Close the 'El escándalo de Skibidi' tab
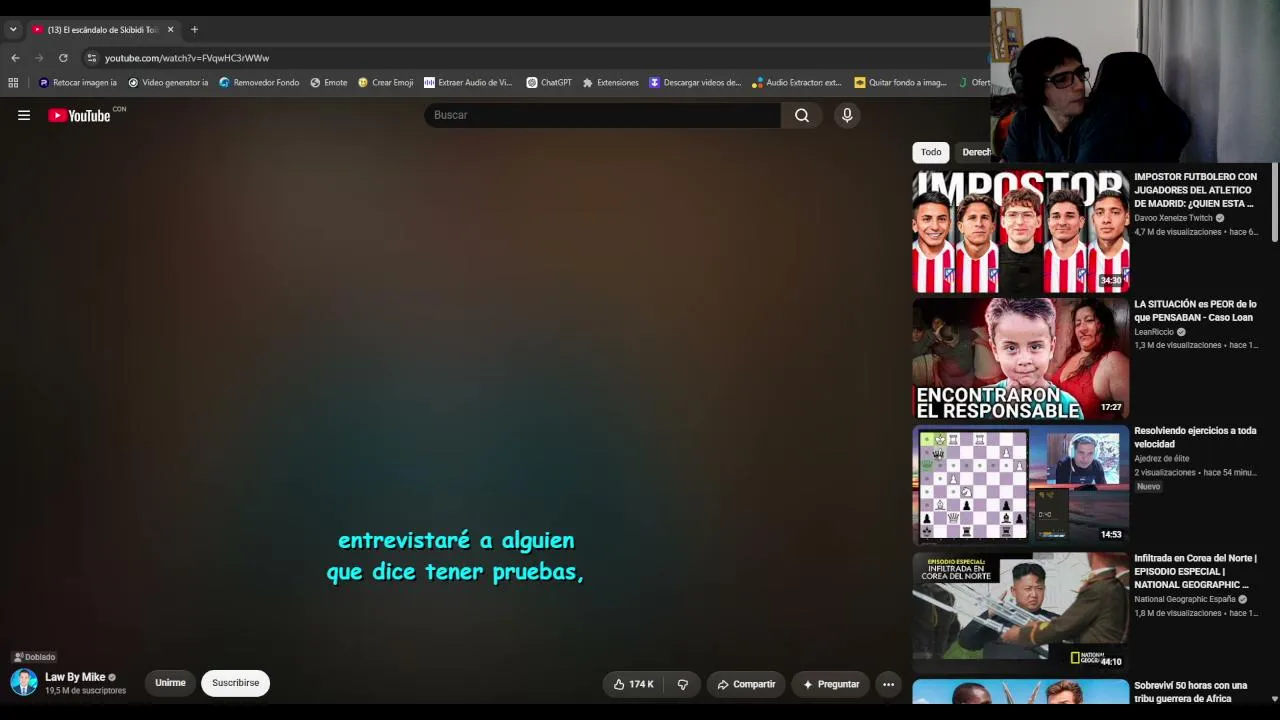This screenshot has width=1280, height=720. 170,30
